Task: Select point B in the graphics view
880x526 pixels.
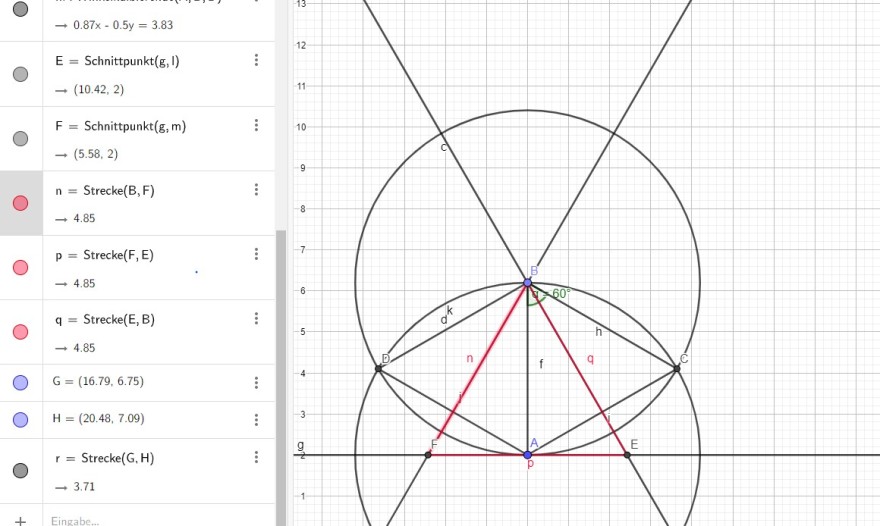Action: pyautogui.click(x=528, y=282)
